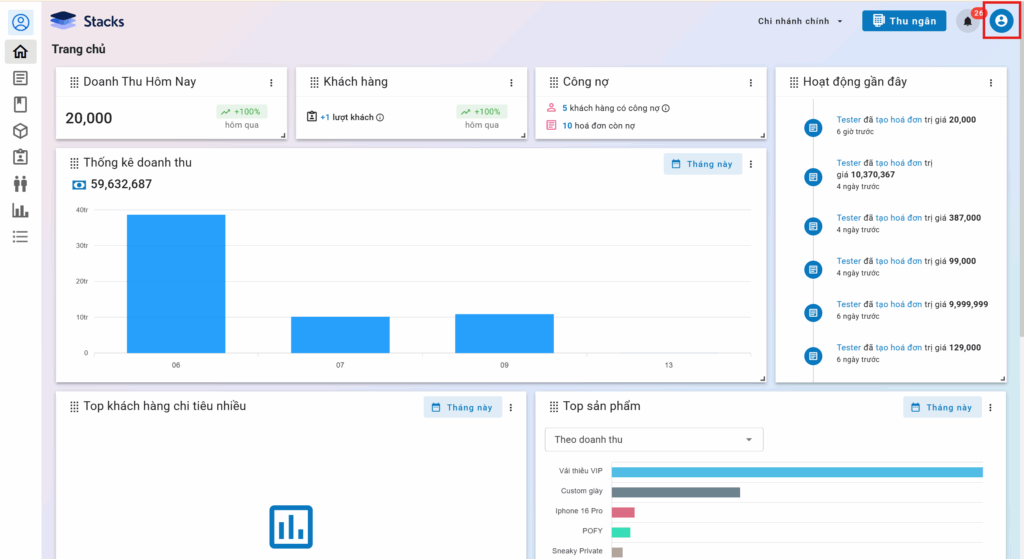Open the list icon at the sidebar bottom
The width and height of the screenshot is (1024, 559).
click(x=20, y=237)
